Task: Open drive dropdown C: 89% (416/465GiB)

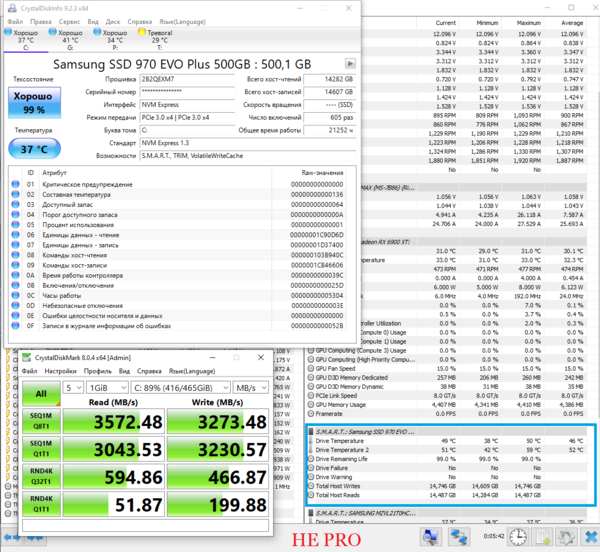Action: point(181,388)
